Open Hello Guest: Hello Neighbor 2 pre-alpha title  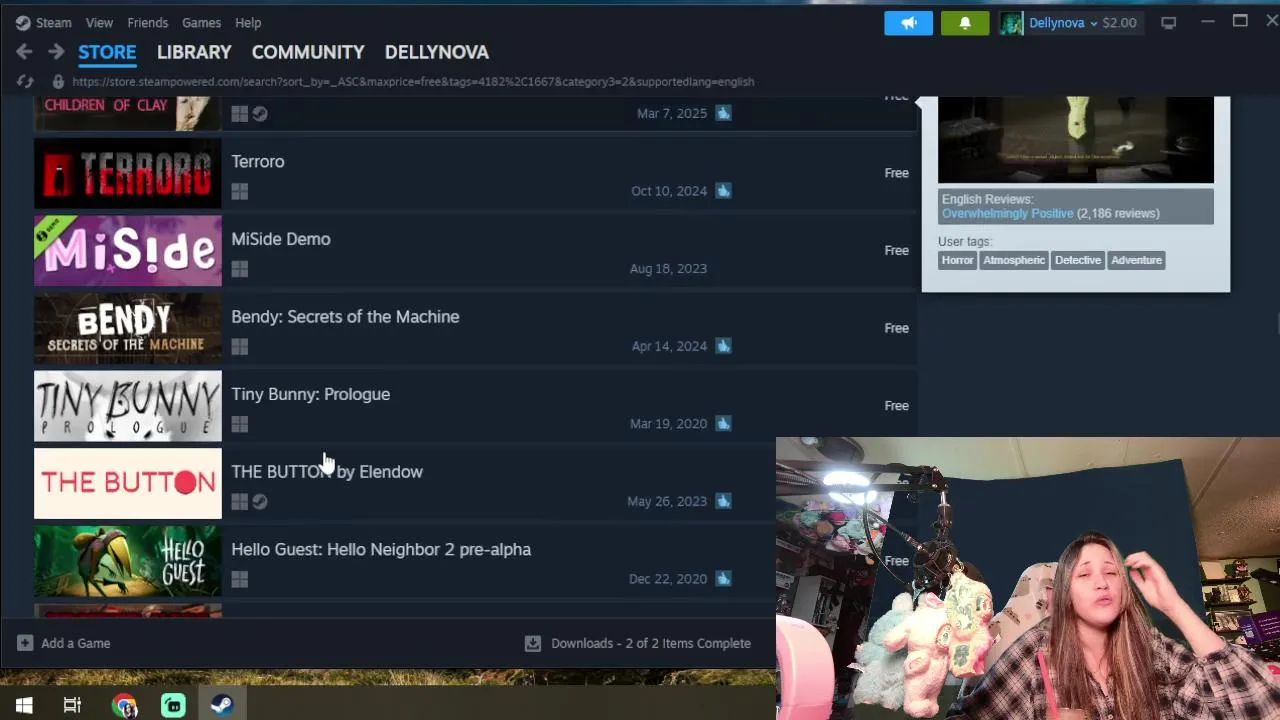(x=381, y=549)
